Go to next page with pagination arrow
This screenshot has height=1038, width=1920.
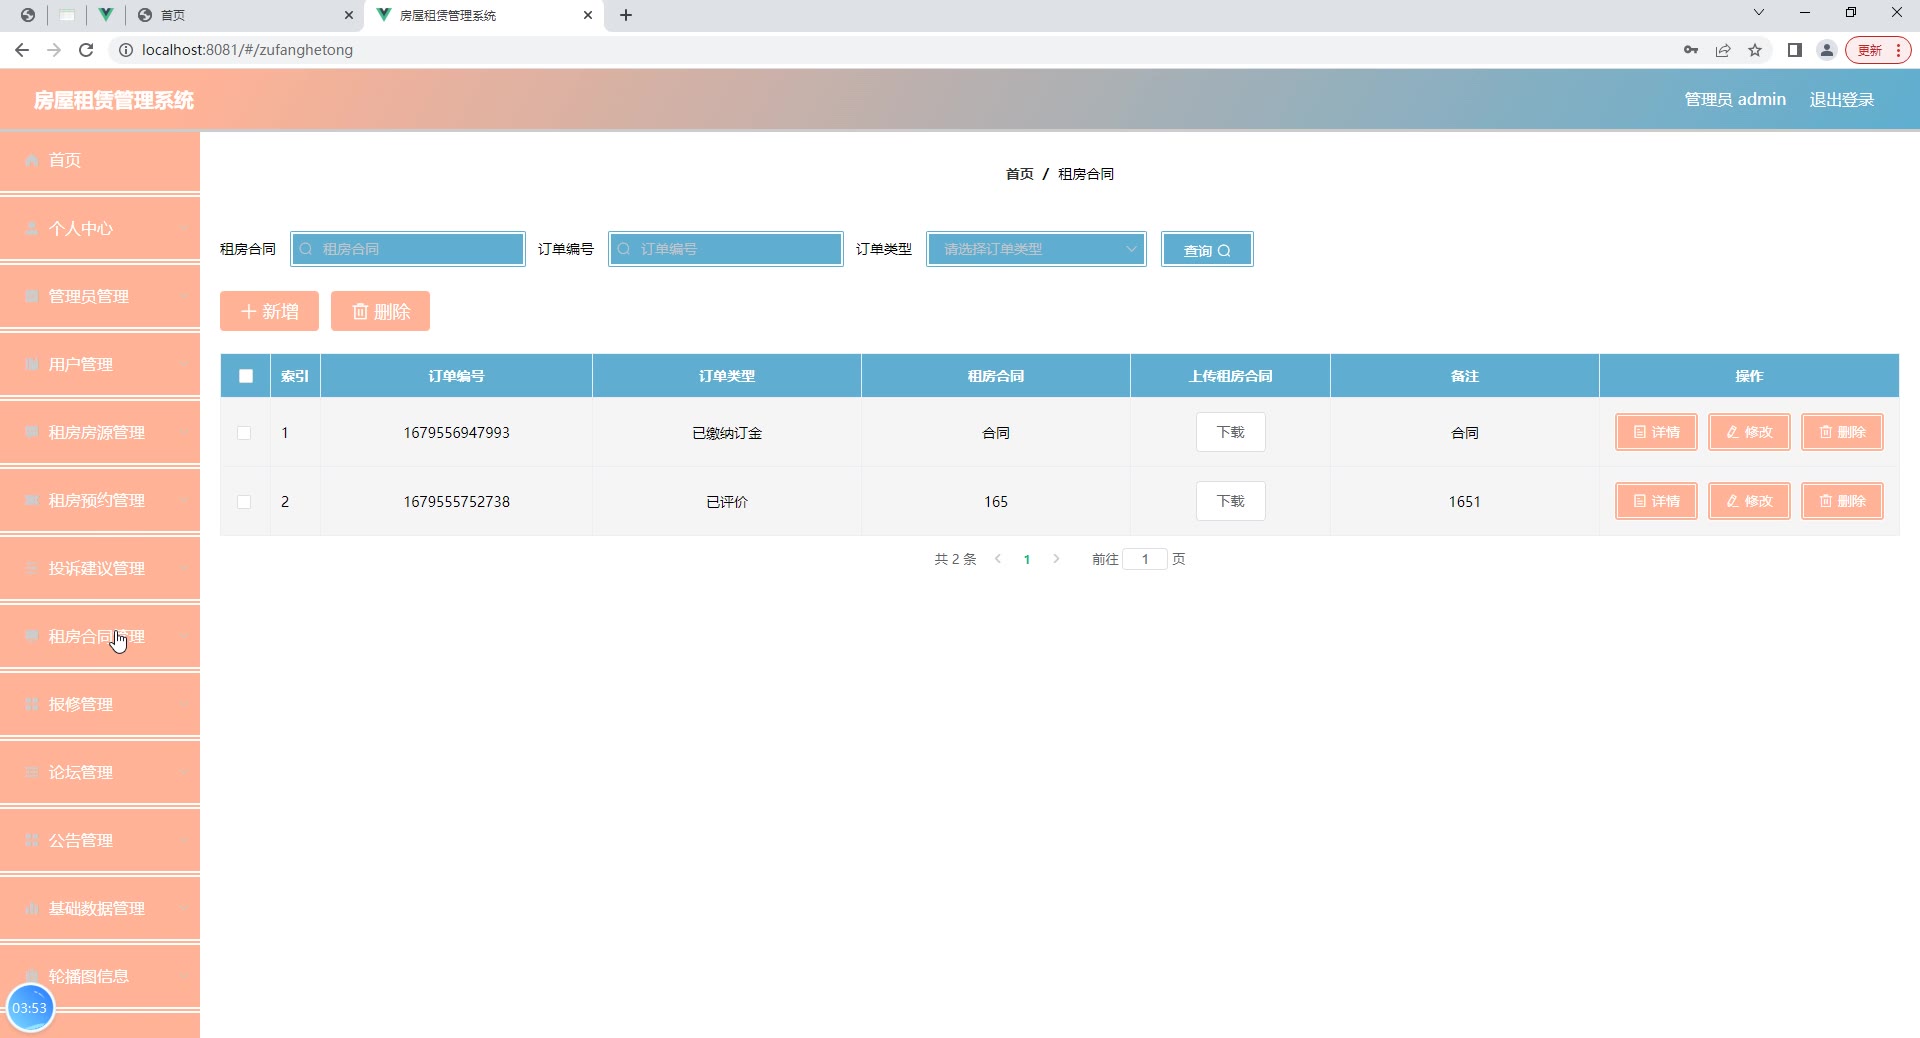pyautogui.click(x=1056, y=559)
